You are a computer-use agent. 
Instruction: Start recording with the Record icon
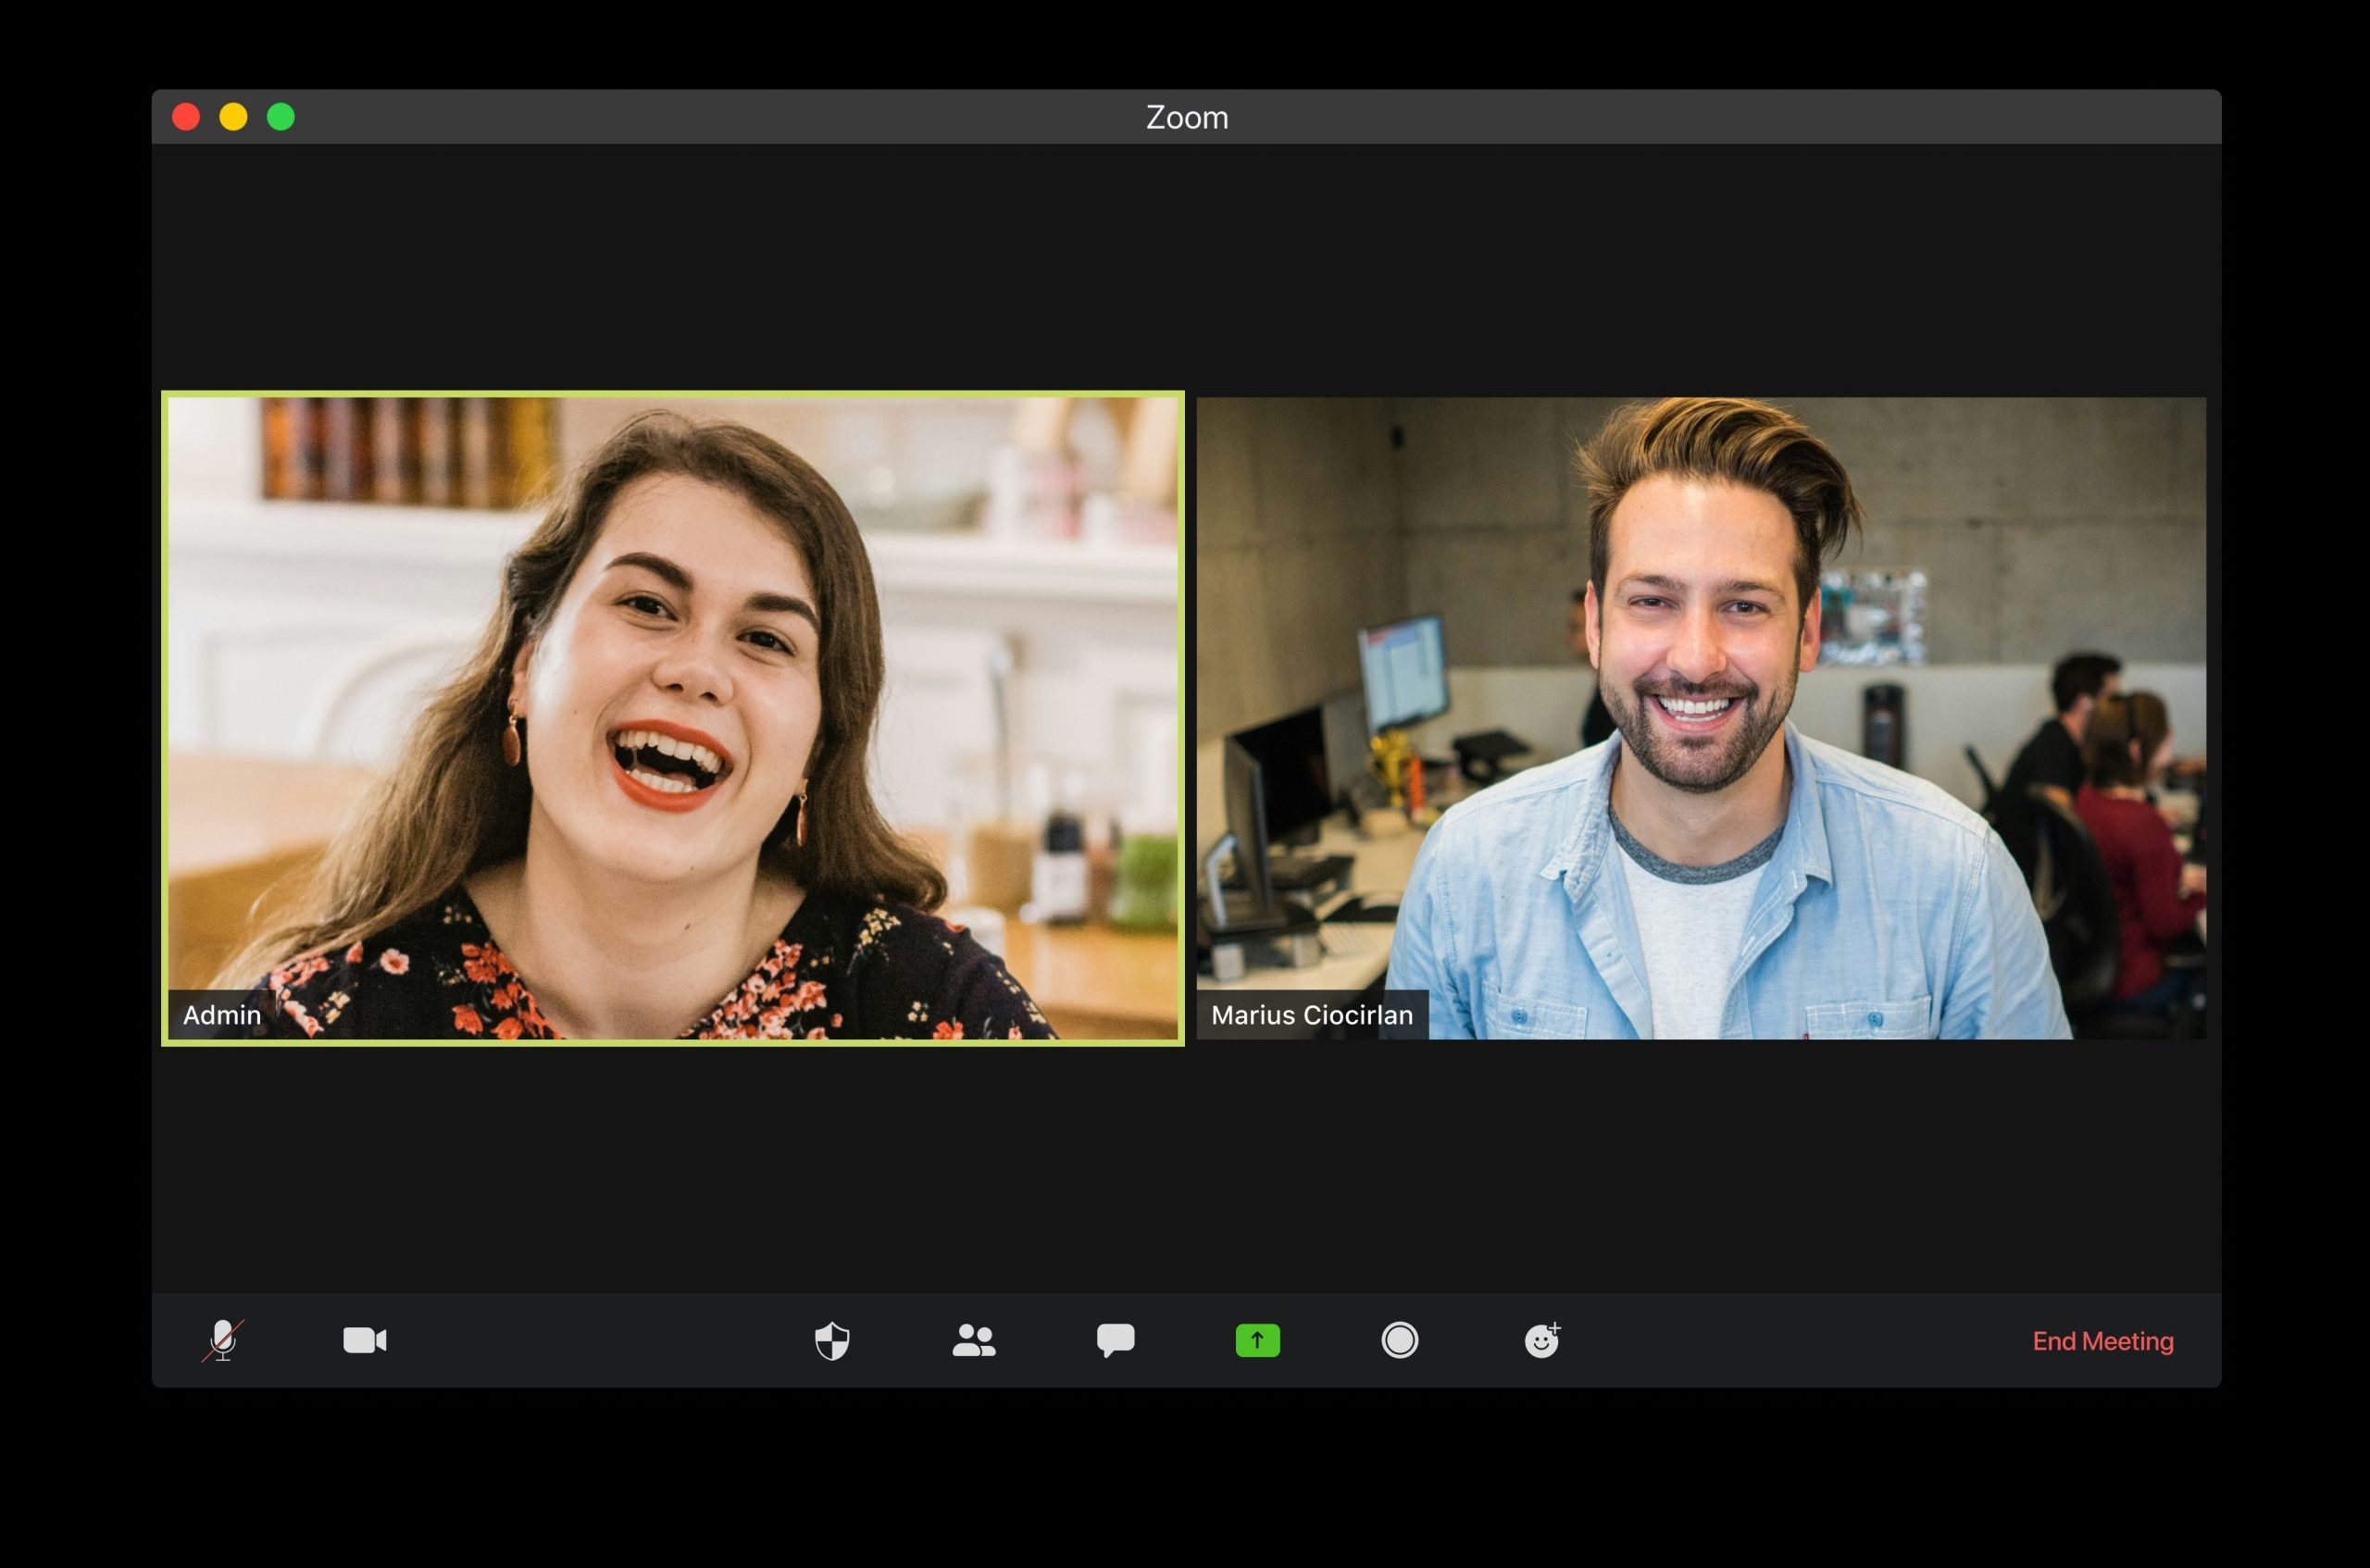coord(1399,1340)
